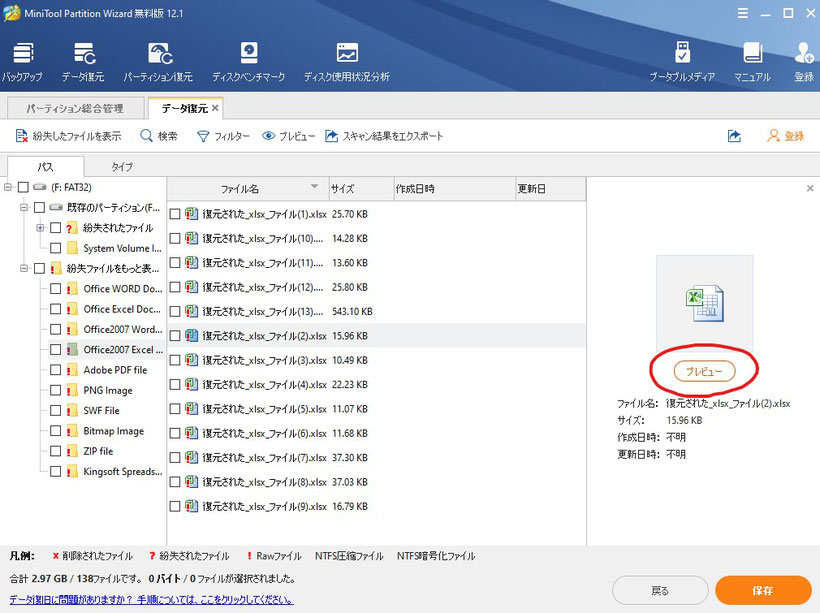Select checkbox for ファイル(1).xlsx

[175, 214]
